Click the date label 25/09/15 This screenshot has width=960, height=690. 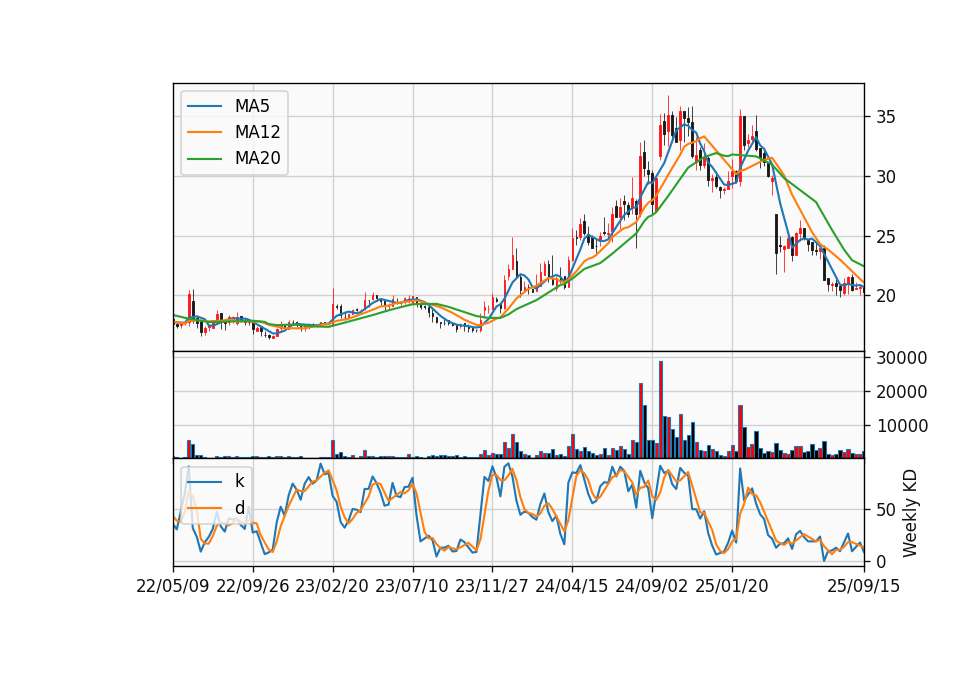864,586
